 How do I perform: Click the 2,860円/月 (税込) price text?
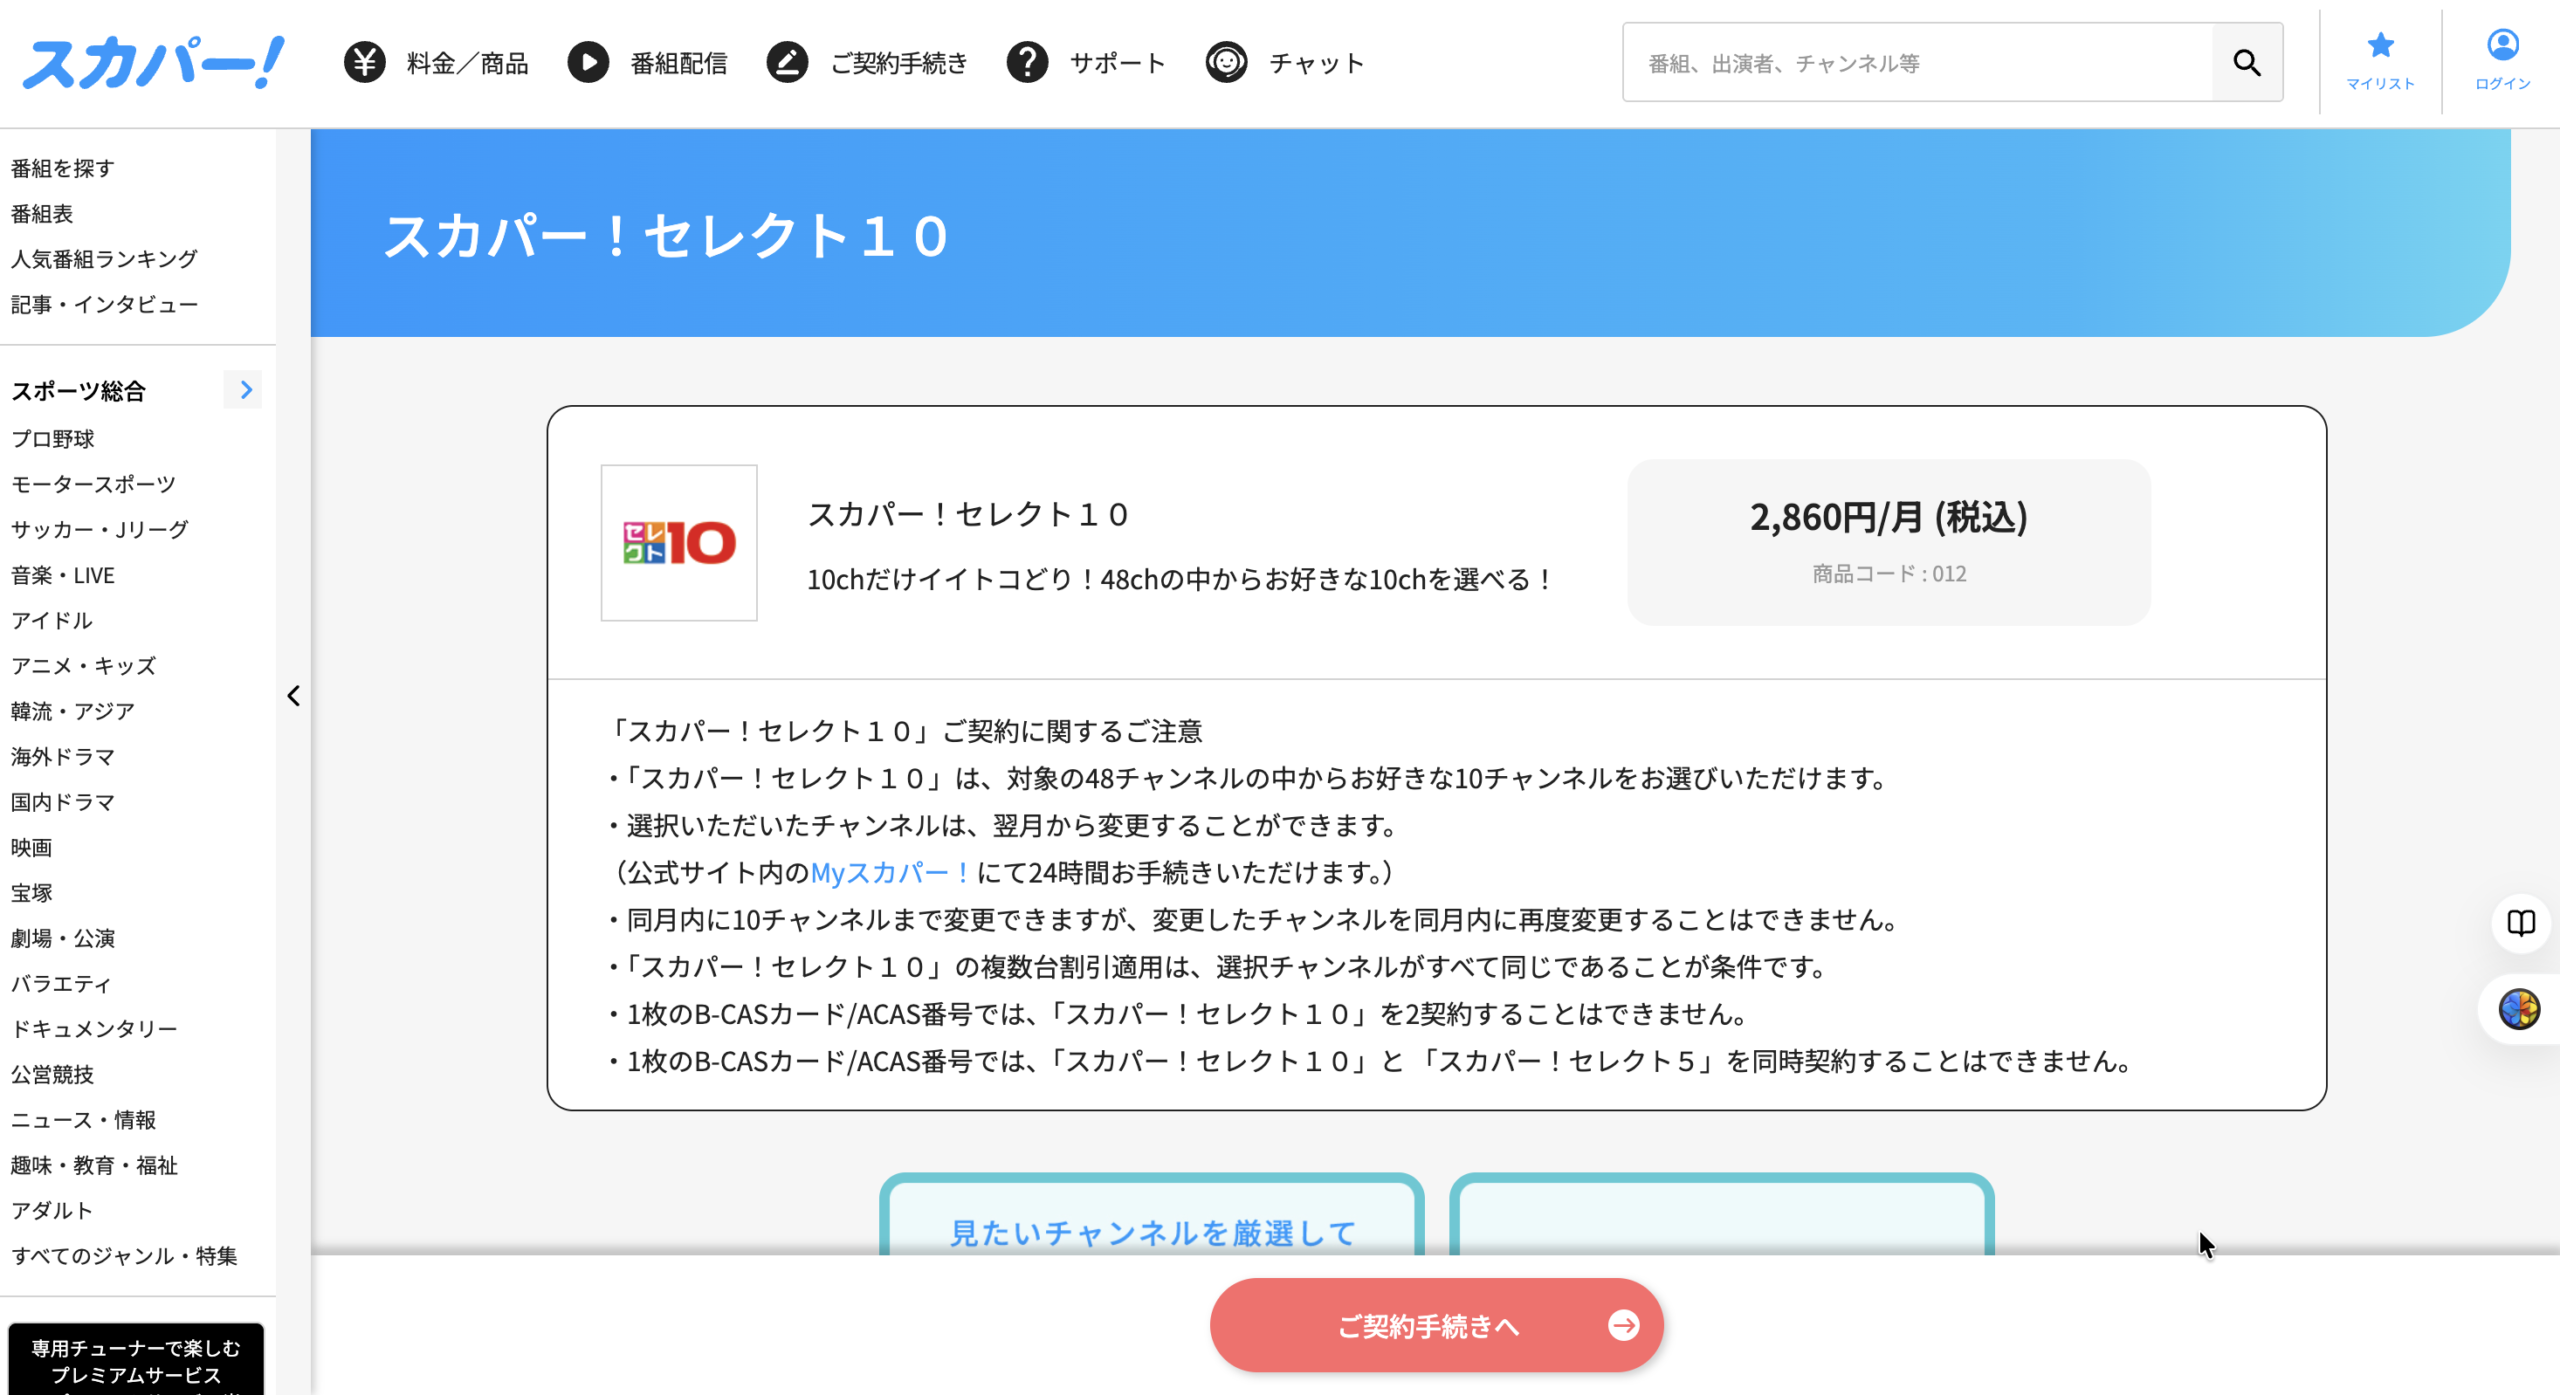[1888, 517]
